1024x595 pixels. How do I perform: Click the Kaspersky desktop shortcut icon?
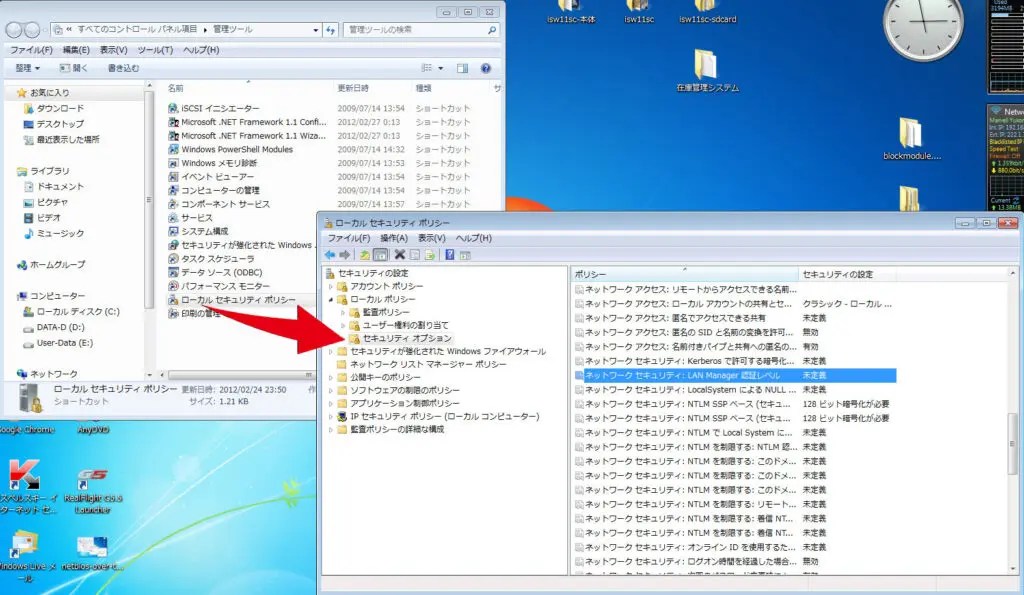click(x=25, y=487)
